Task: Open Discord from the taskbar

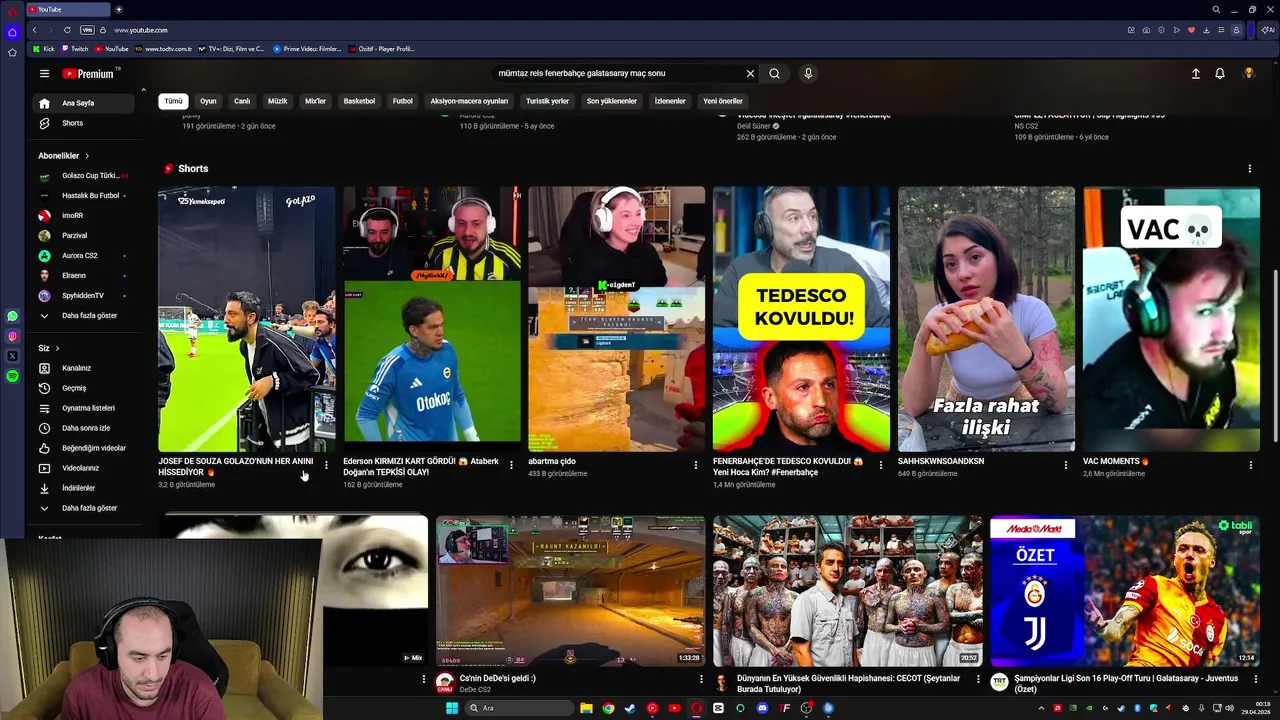Action: (762, 708)
